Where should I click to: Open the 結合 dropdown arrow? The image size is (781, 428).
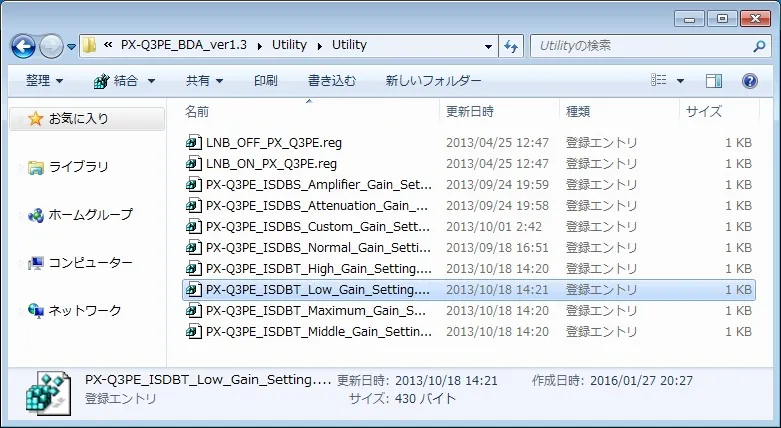point(151,81)
